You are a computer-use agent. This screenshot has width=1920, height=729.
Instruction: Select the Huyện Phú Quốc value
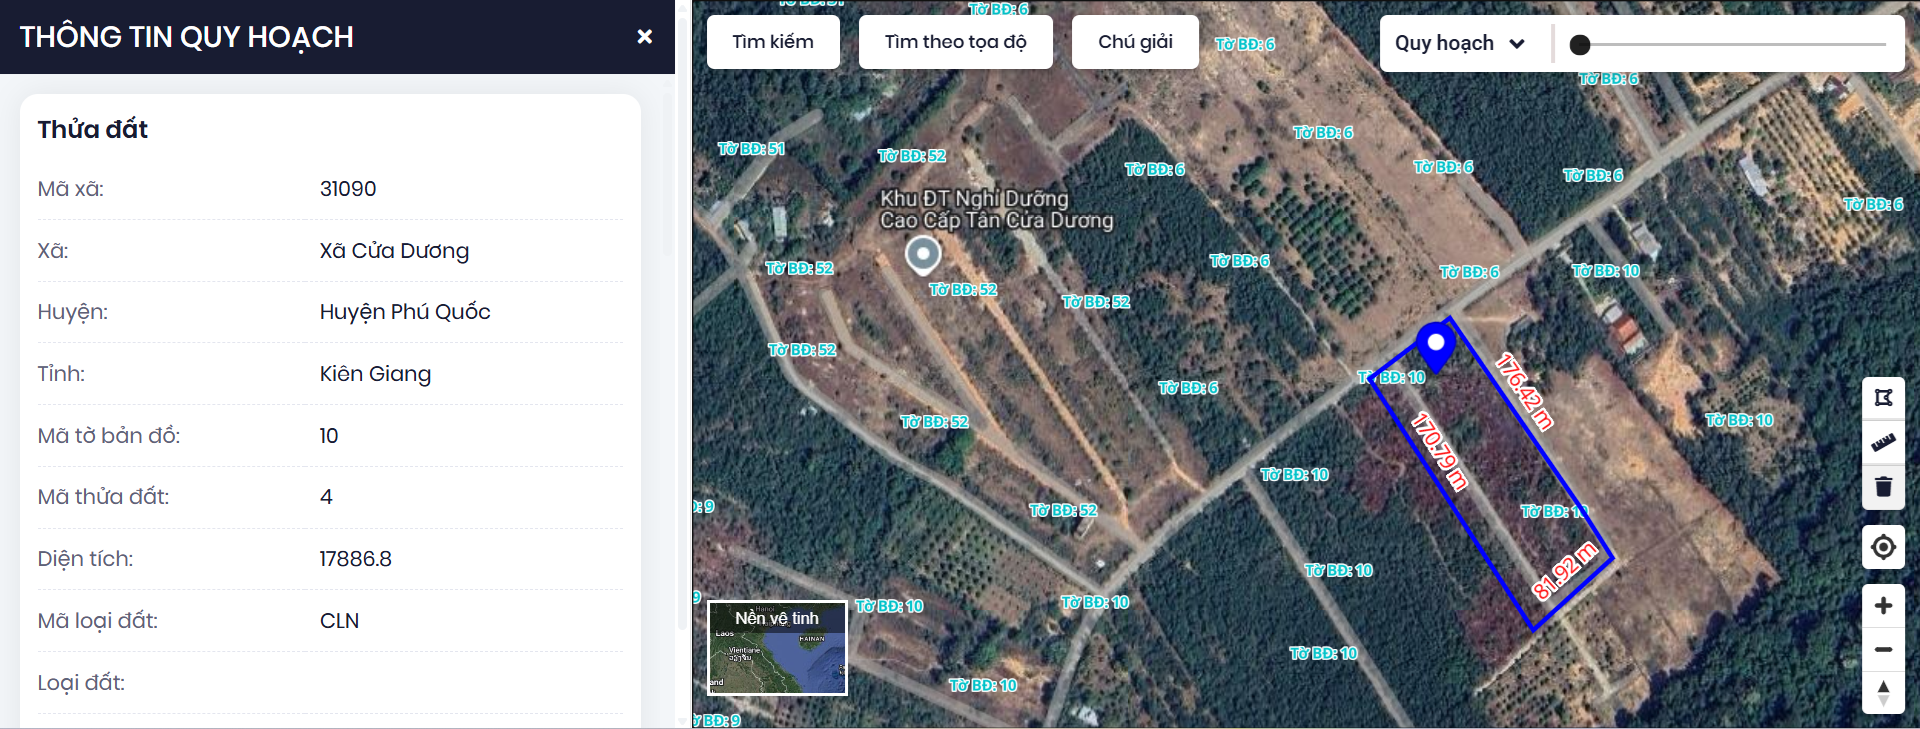(405, 312)
